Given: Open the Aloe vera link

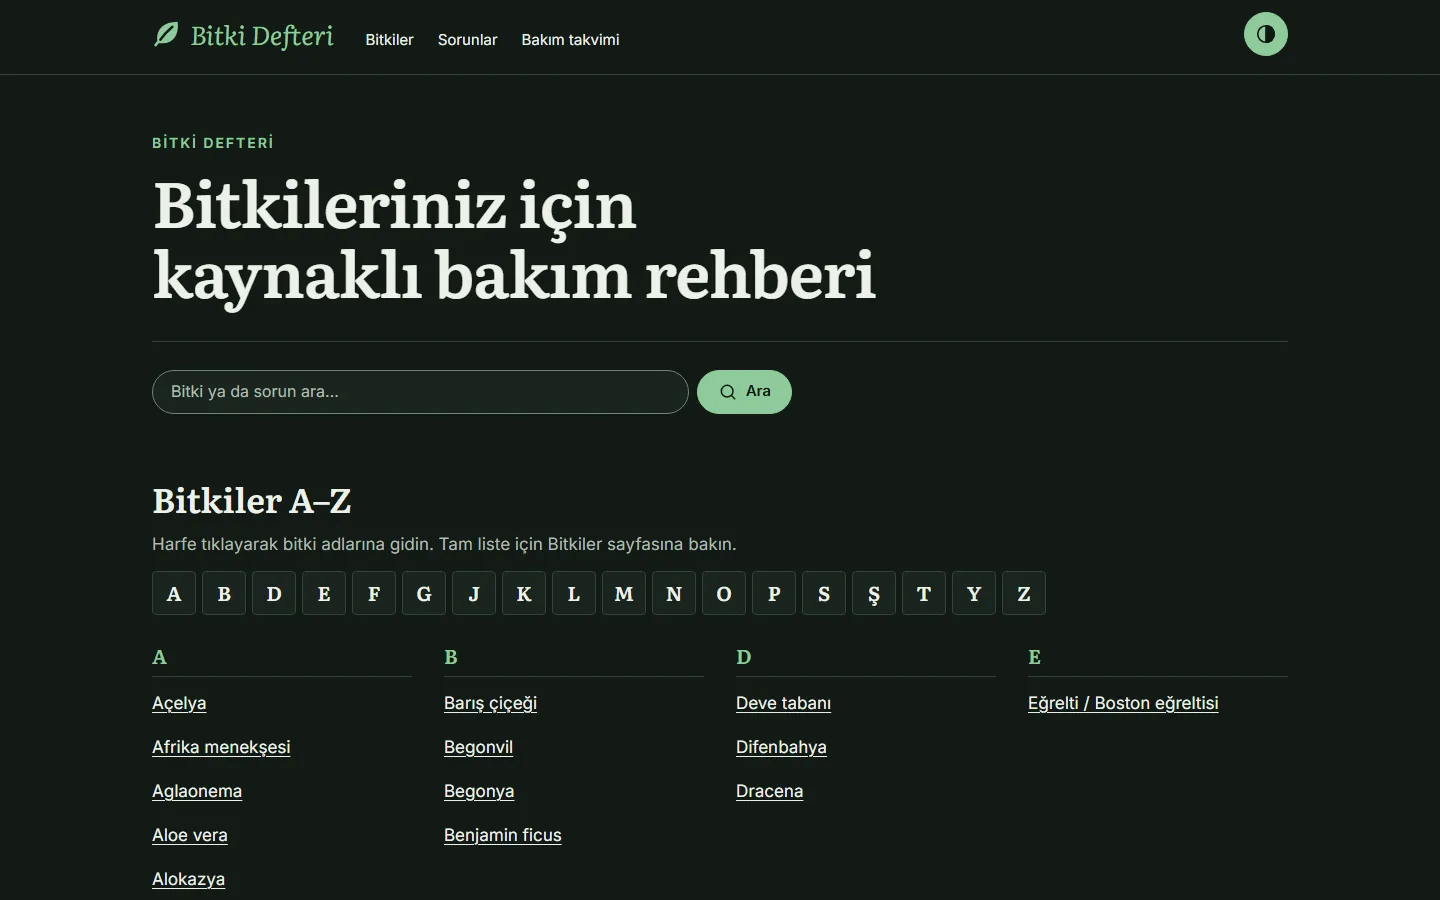Looking at the screenshot, I should click(190, 835).
